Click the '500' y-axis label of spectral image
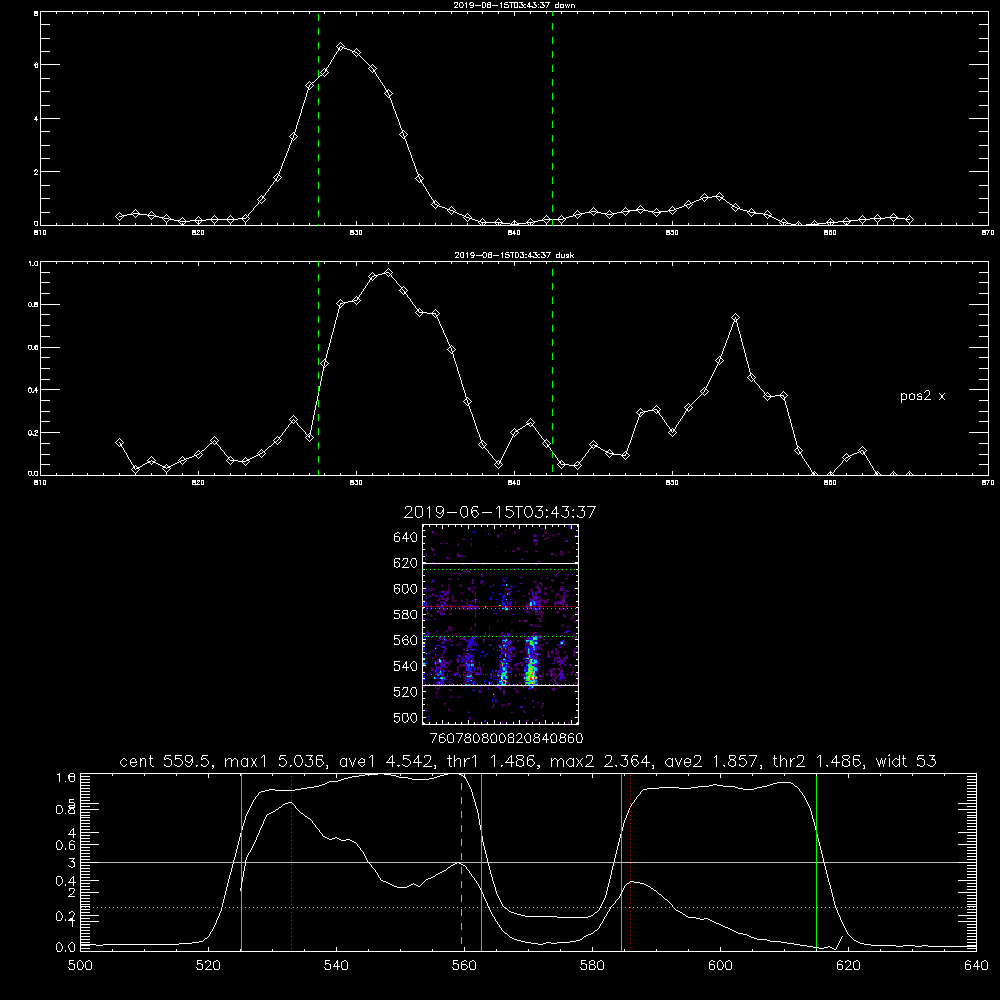Screen dimensions: 1000x1000 (x=406, y=717)
